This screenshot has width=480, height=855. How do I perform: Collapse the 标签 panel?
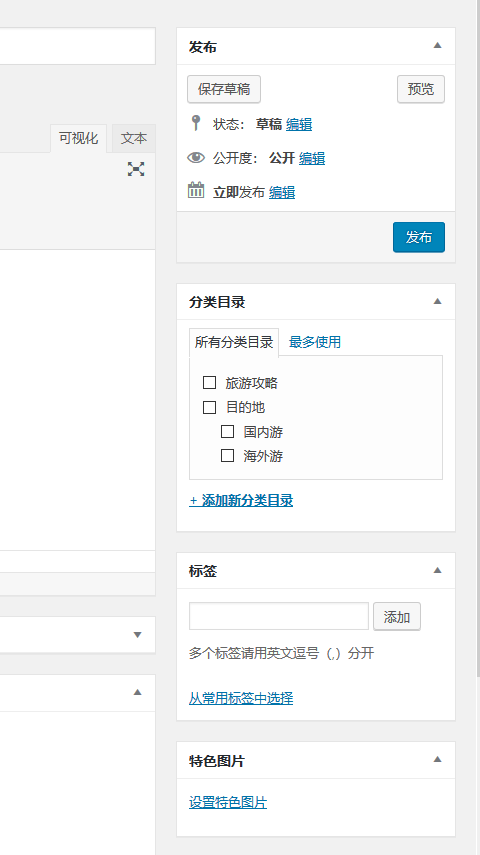point(437,570)
